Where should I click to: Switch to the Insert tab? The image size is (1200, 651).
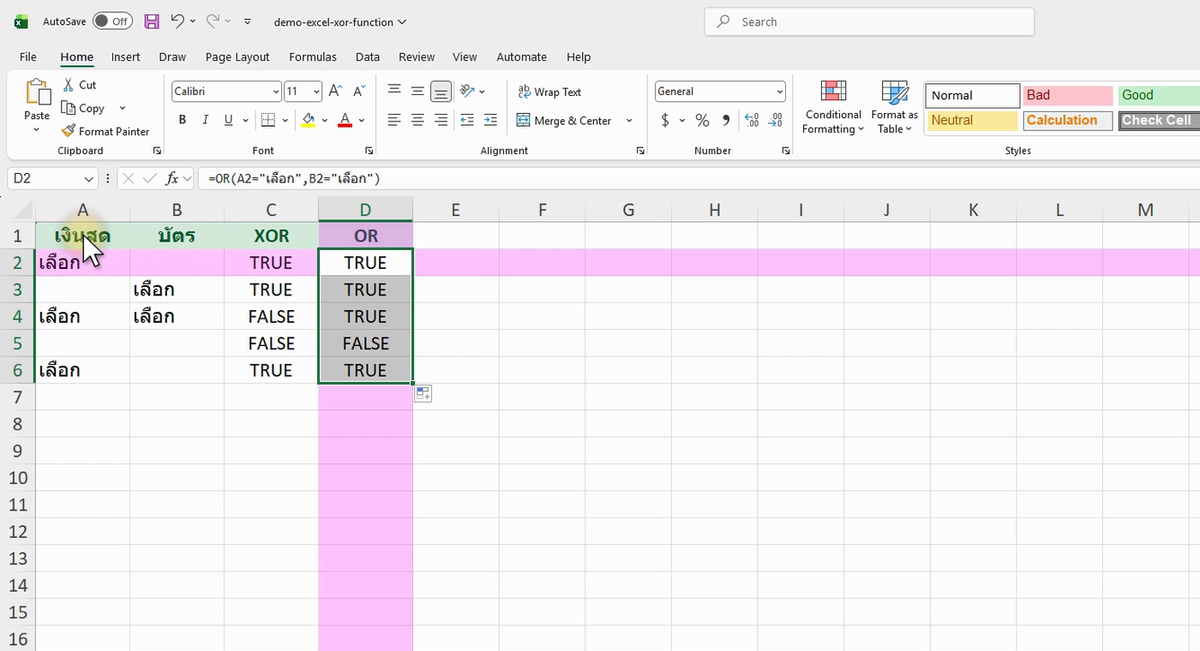pos(126,57)
